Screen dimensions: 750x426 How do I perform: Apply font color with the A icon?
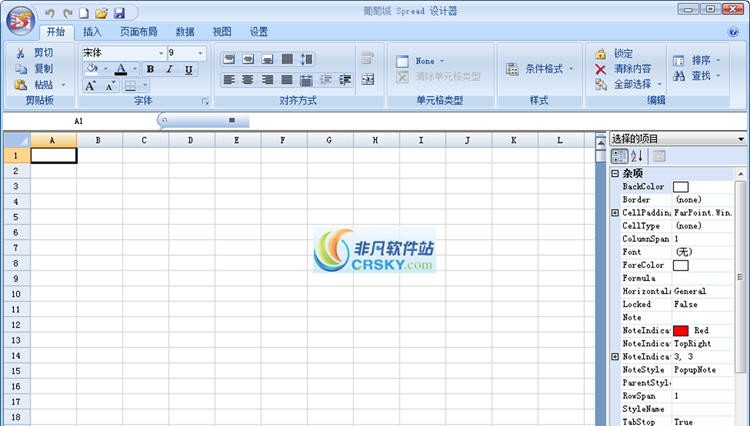[121, 69]
